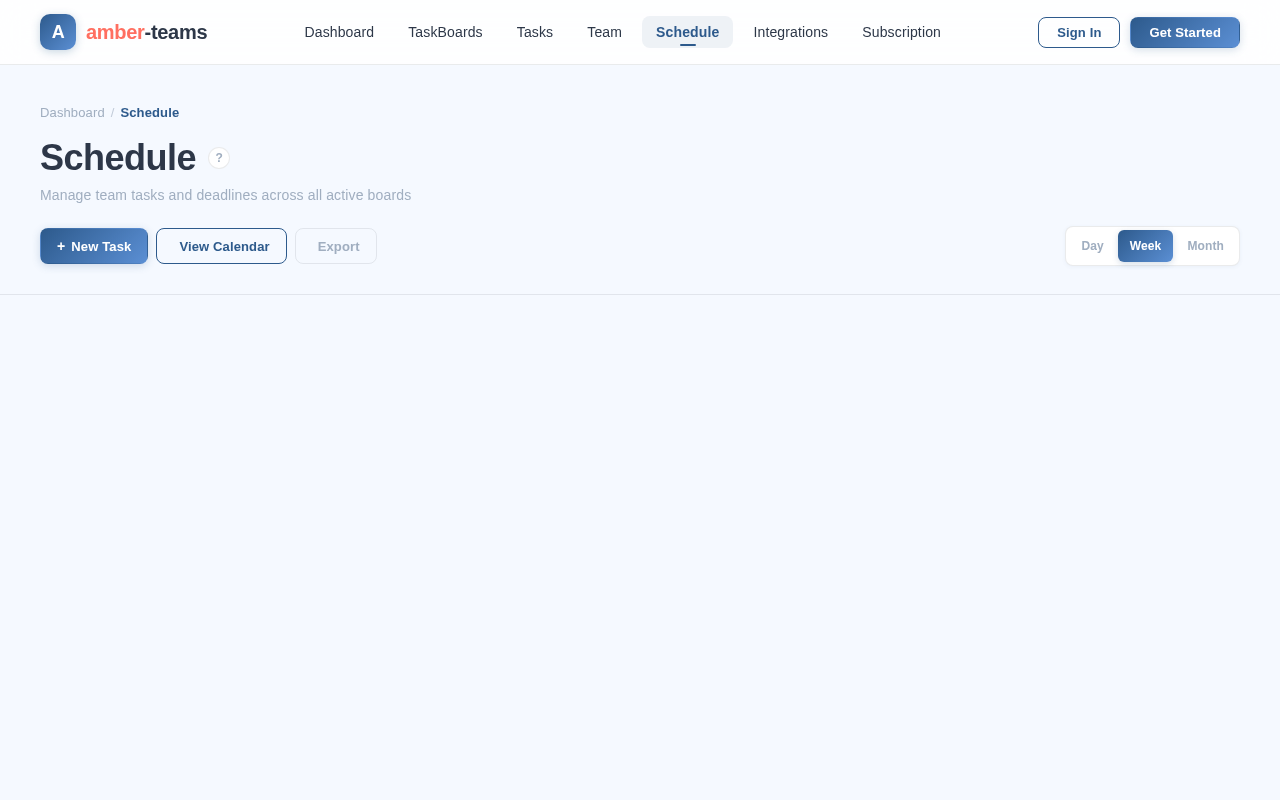1280x800 pixels.
Task: Click the Sign In button
Action: [1079, 32]
